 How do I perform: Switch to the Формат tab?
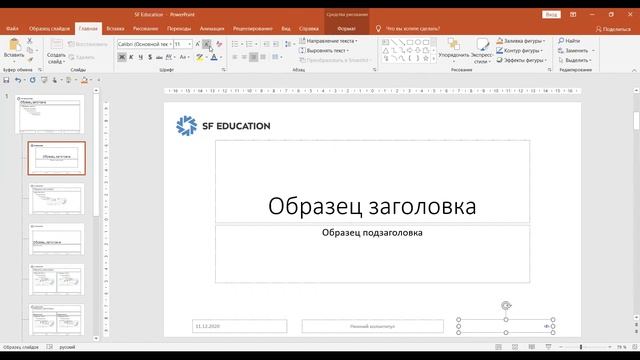(x=347, y=29)
